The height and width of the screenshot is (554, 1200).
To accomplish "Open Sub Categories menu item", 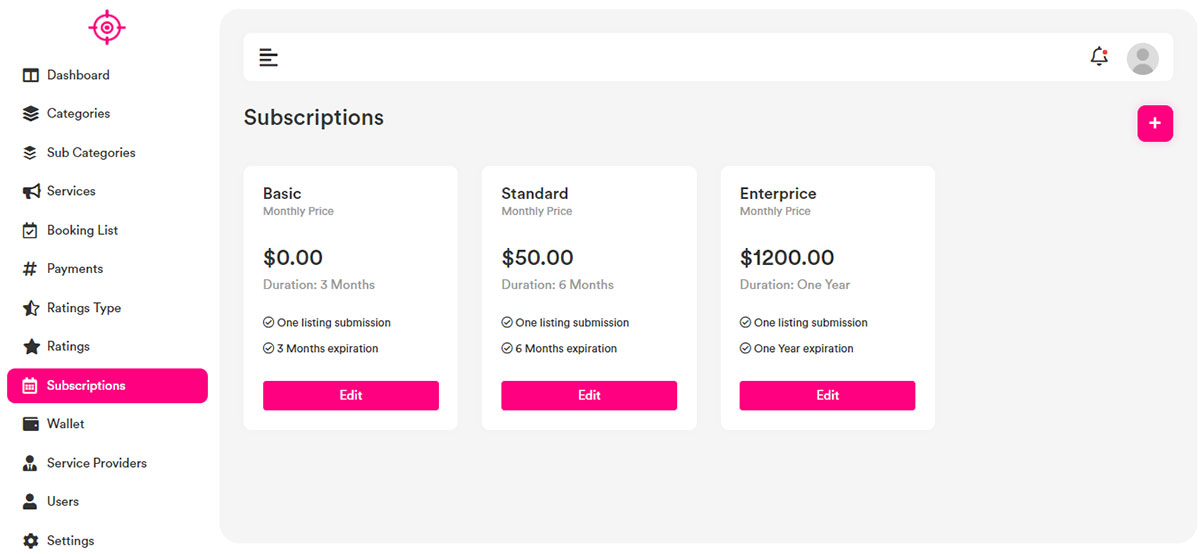I will (x=90, y=153).
